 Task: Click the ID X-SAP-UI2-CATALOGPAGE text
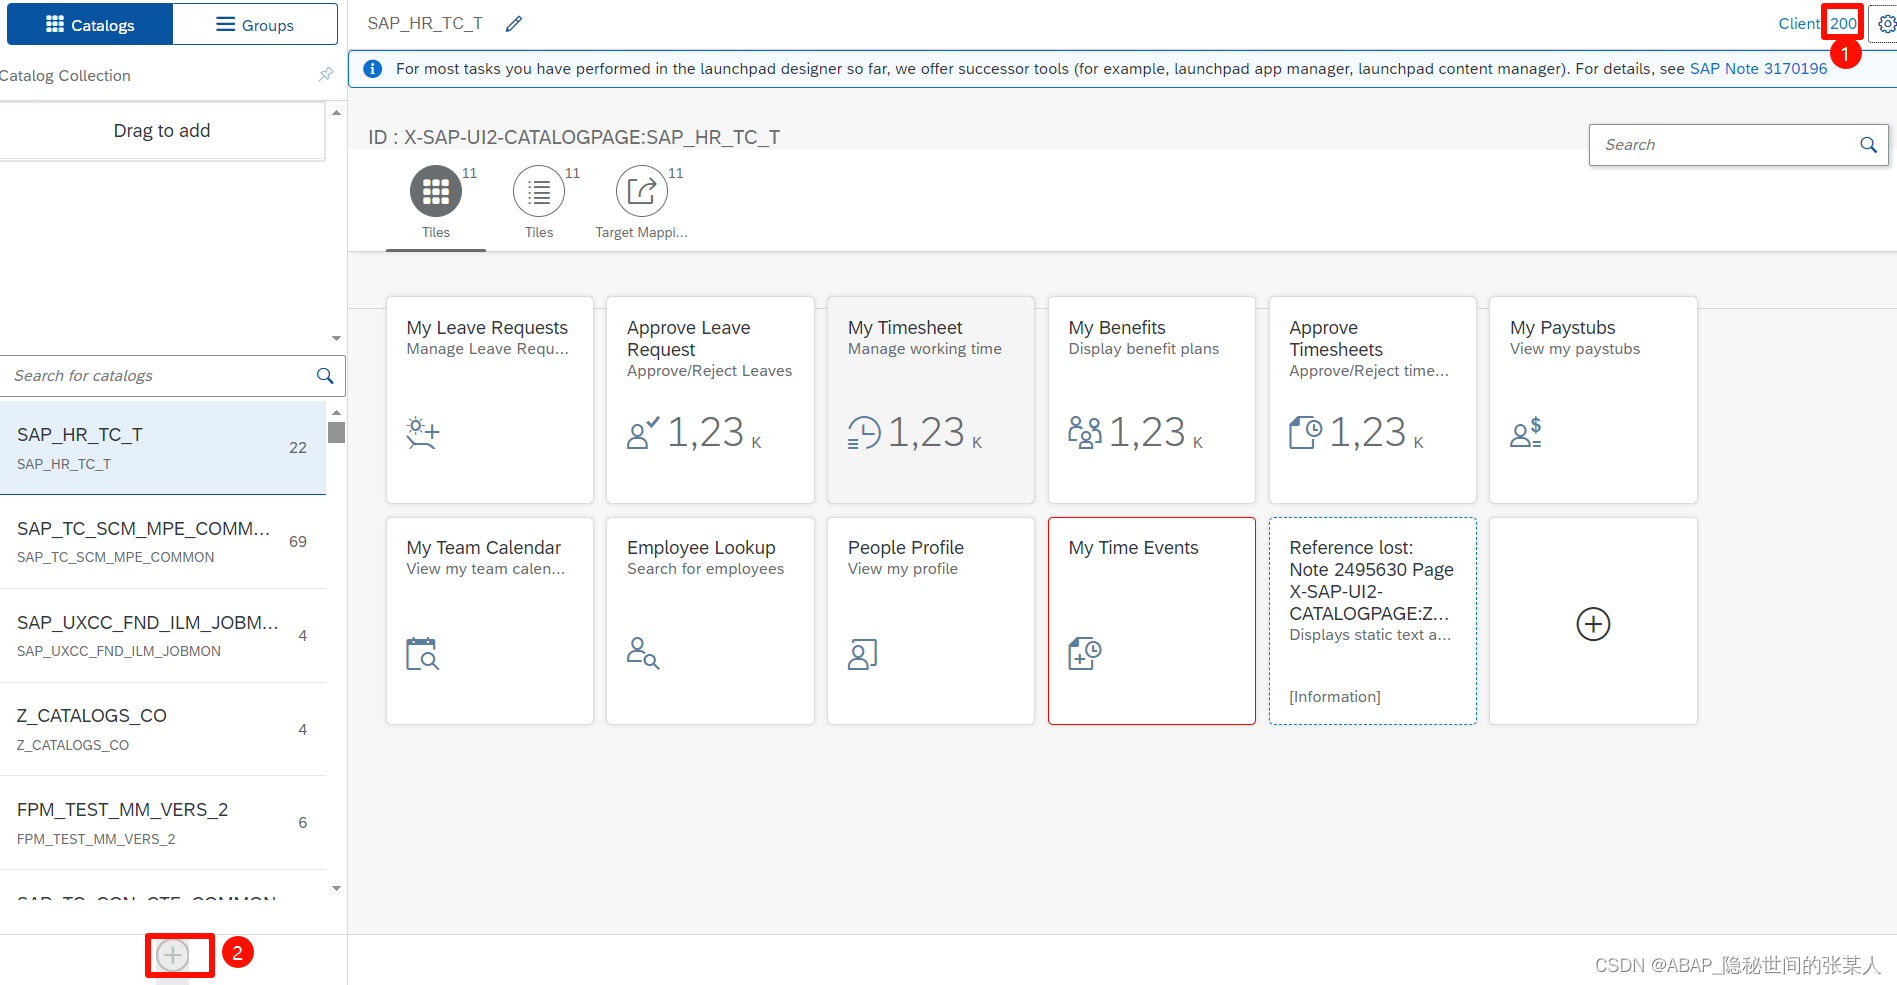pyautogui.click(x=574, y=137)
